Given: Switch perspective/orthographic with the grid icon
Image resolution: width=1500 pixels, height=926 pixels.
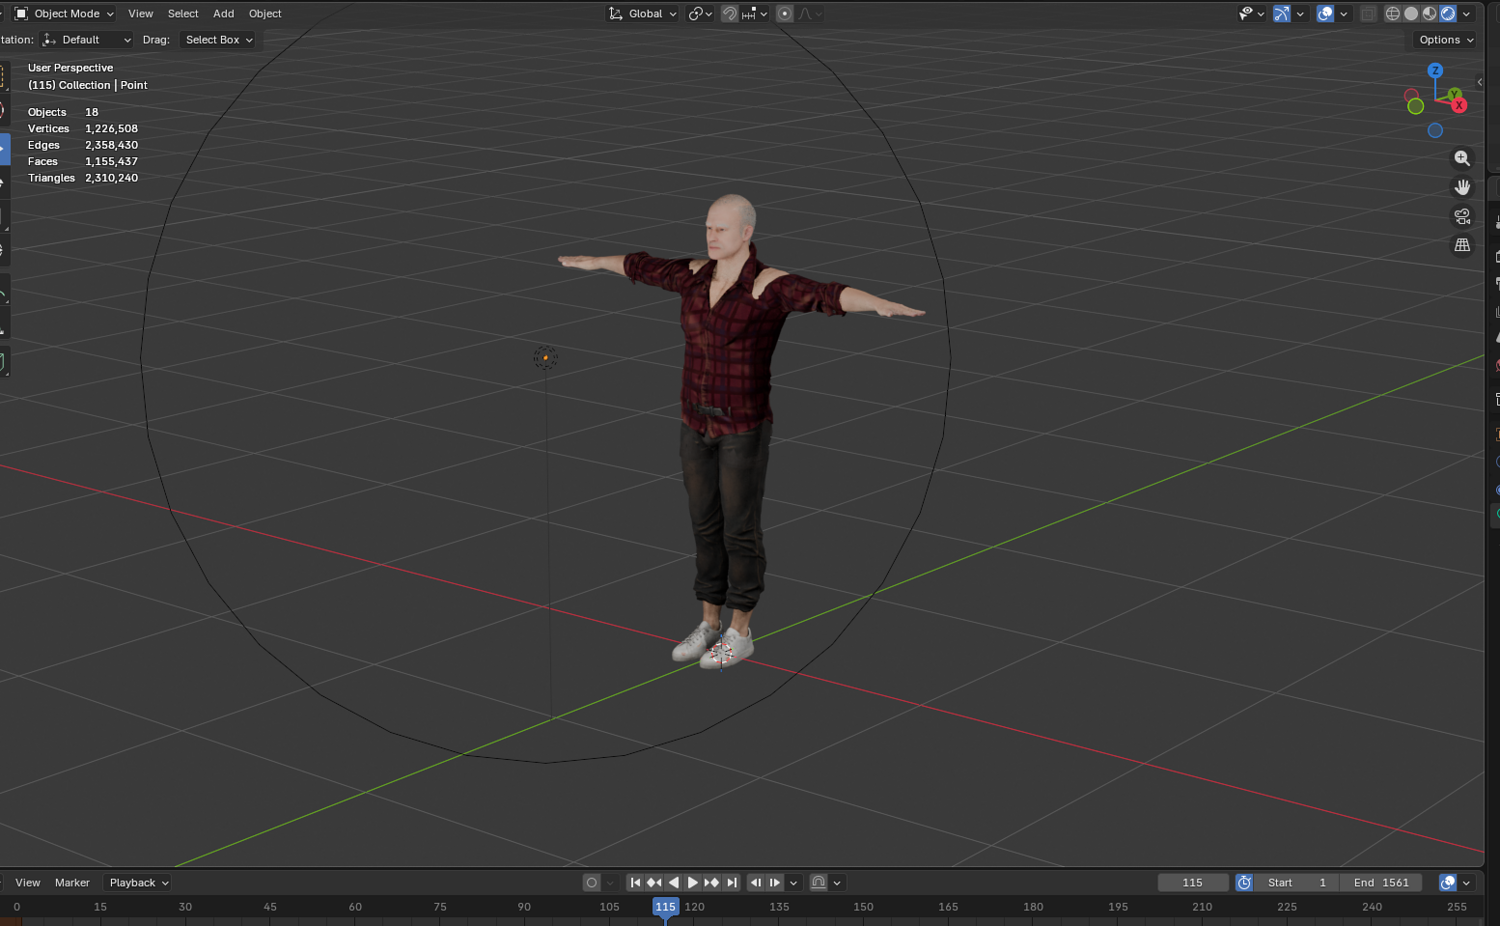Looking at the screenshot, I should (x=1462, y=245).
